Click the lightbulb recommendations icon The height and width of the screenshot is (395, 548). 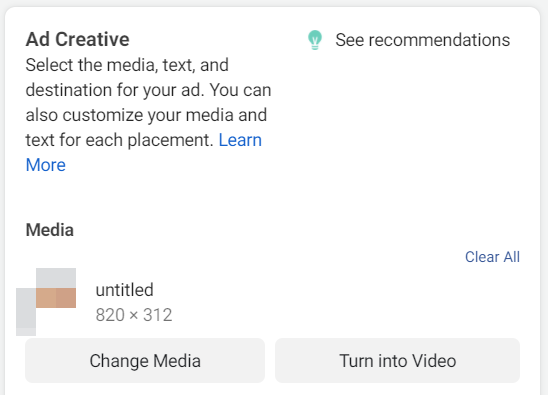(315, 40)
